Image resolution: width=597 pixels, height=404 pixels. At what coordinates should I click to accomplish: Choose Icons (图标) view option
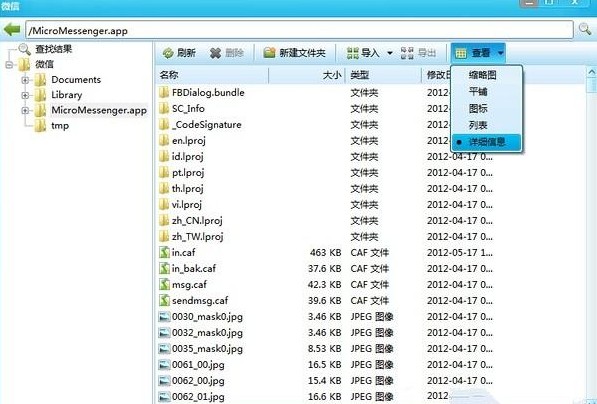478,109
